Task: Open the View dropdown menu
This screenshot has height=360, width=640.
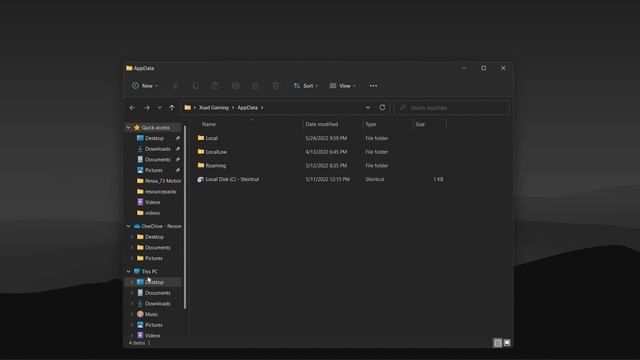Action: 342,86
